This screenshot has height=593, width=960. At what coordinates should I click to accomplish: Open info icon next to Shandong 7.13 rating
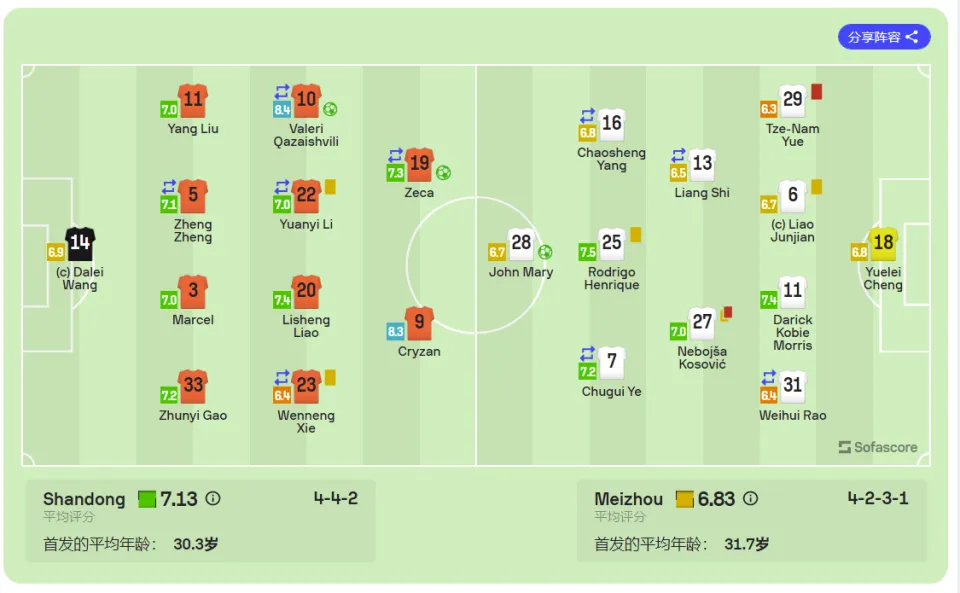212,499
